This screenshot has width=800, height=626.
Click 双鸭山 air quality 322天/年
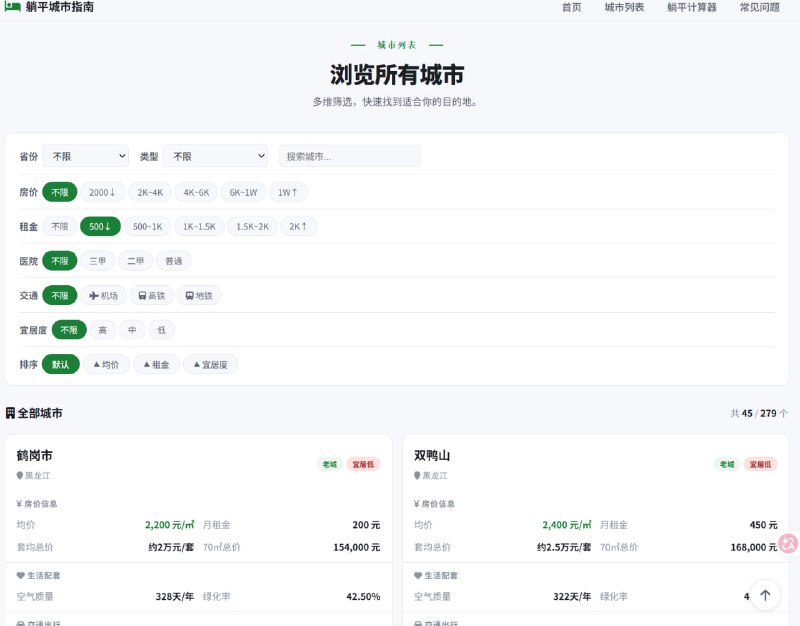pyautogui.click(x=572, y=596)
